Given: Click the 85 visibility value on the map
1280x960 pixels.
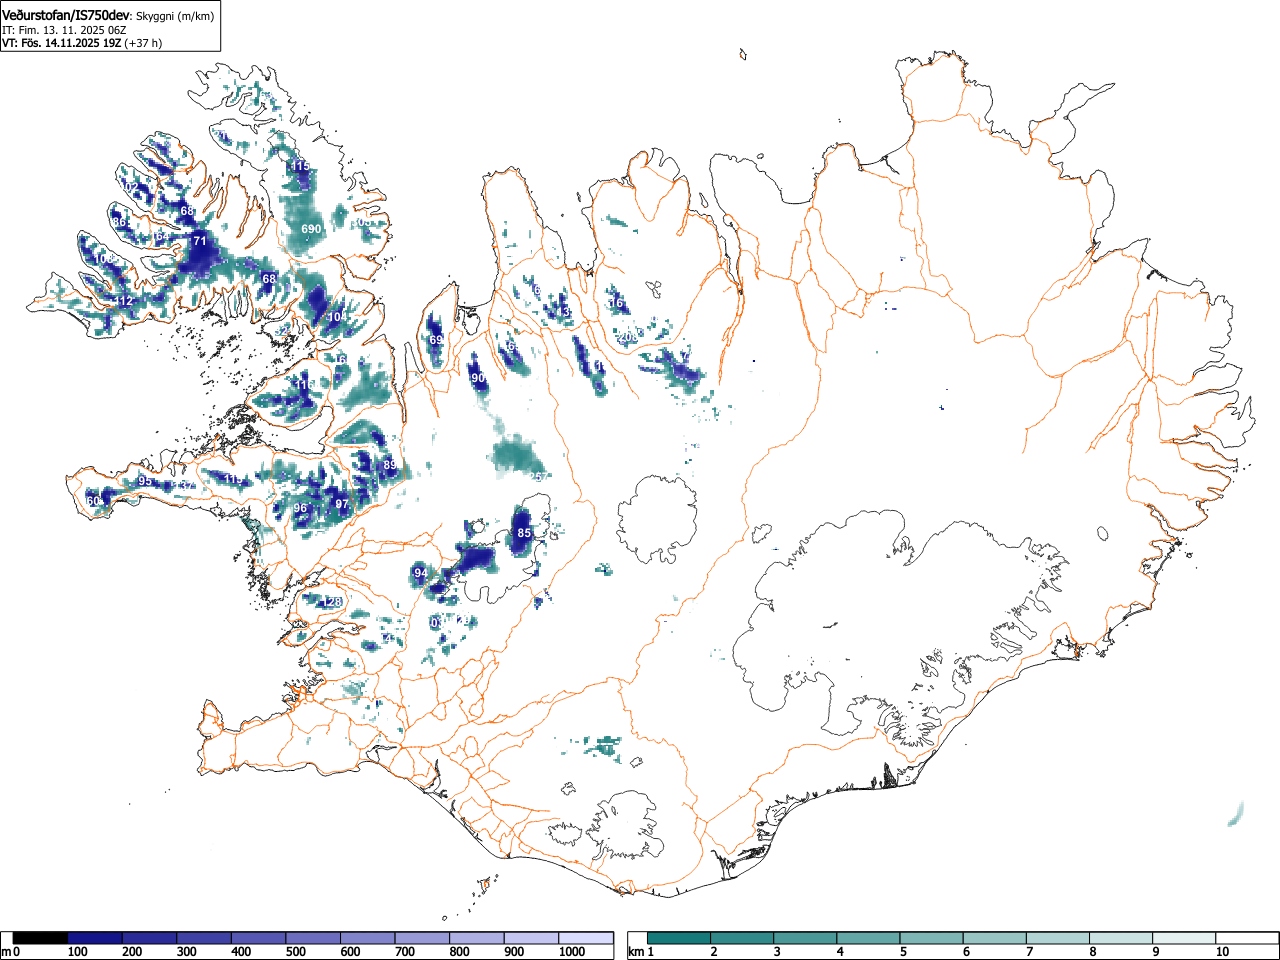Looking at the screenshot, I should pyautogui.click(x=524, y=533).
